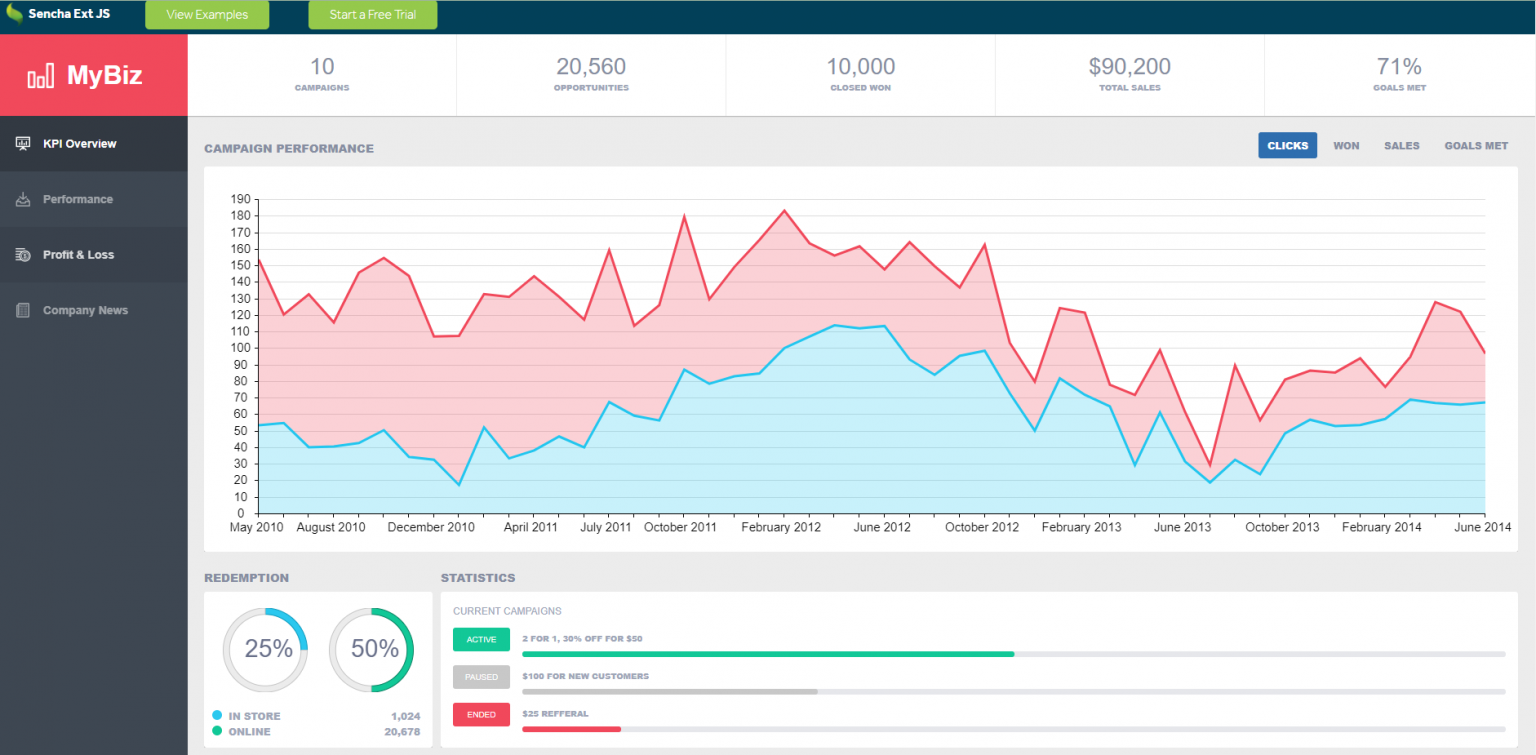Click the green Online legend dot

pos(217,731)
